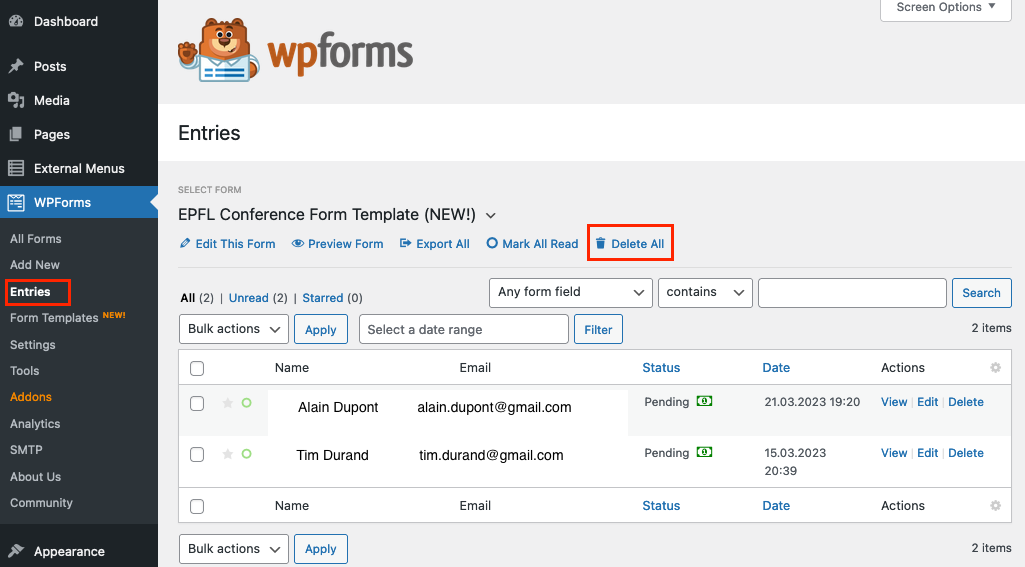Click the top Apply button
Viewport: 1025px width, 567px height.
(x=320, y=330)
